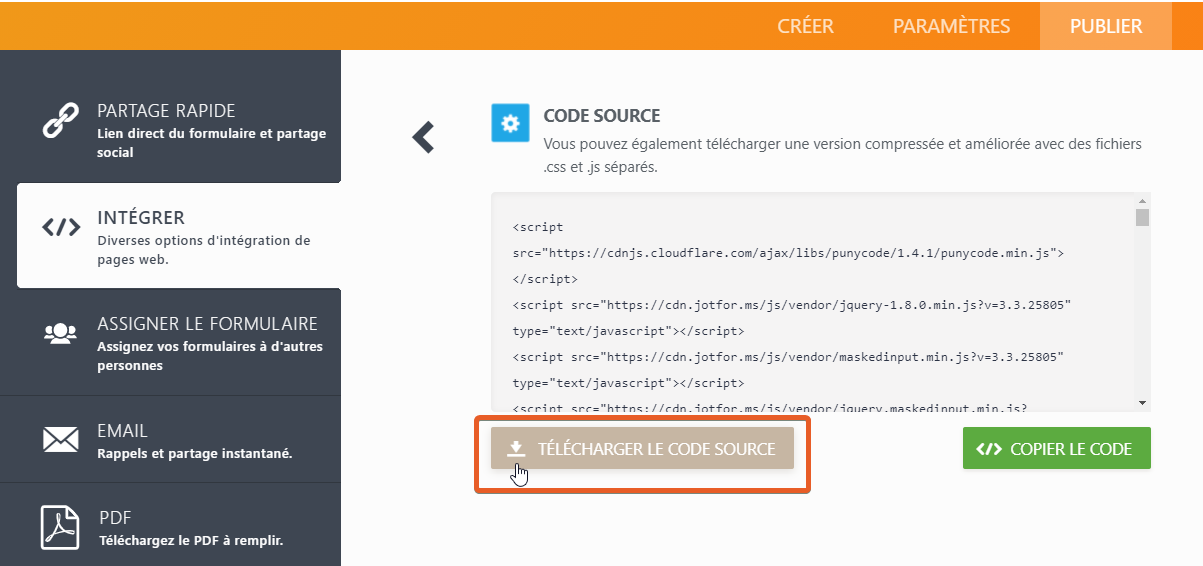The width and height of the screenshot is (1203, 566).
Task: Click the people group icon for Assigner
Action: (61, 333)
